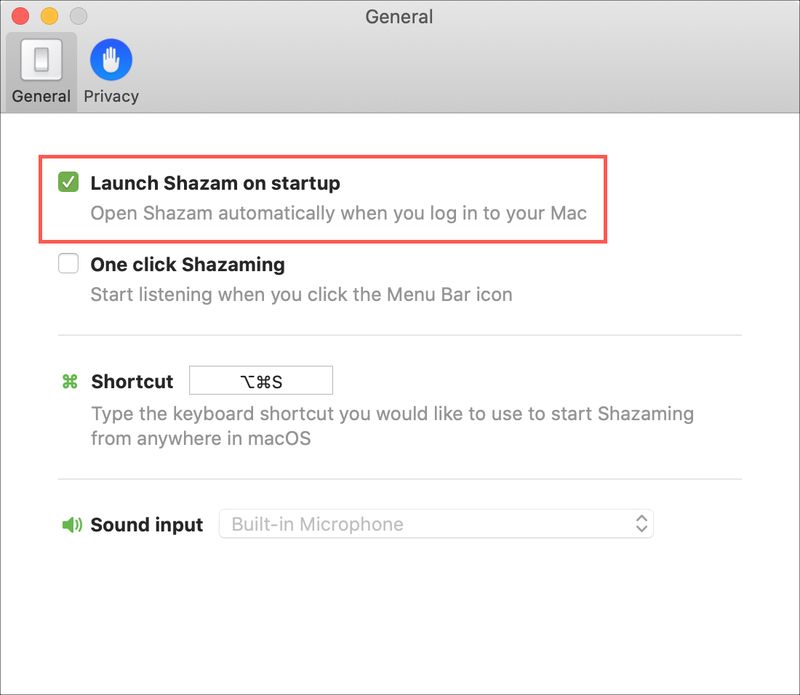Viewport: 800px width, 695px height.
Task: Click the Sound input label
Action: pos(147,525)
